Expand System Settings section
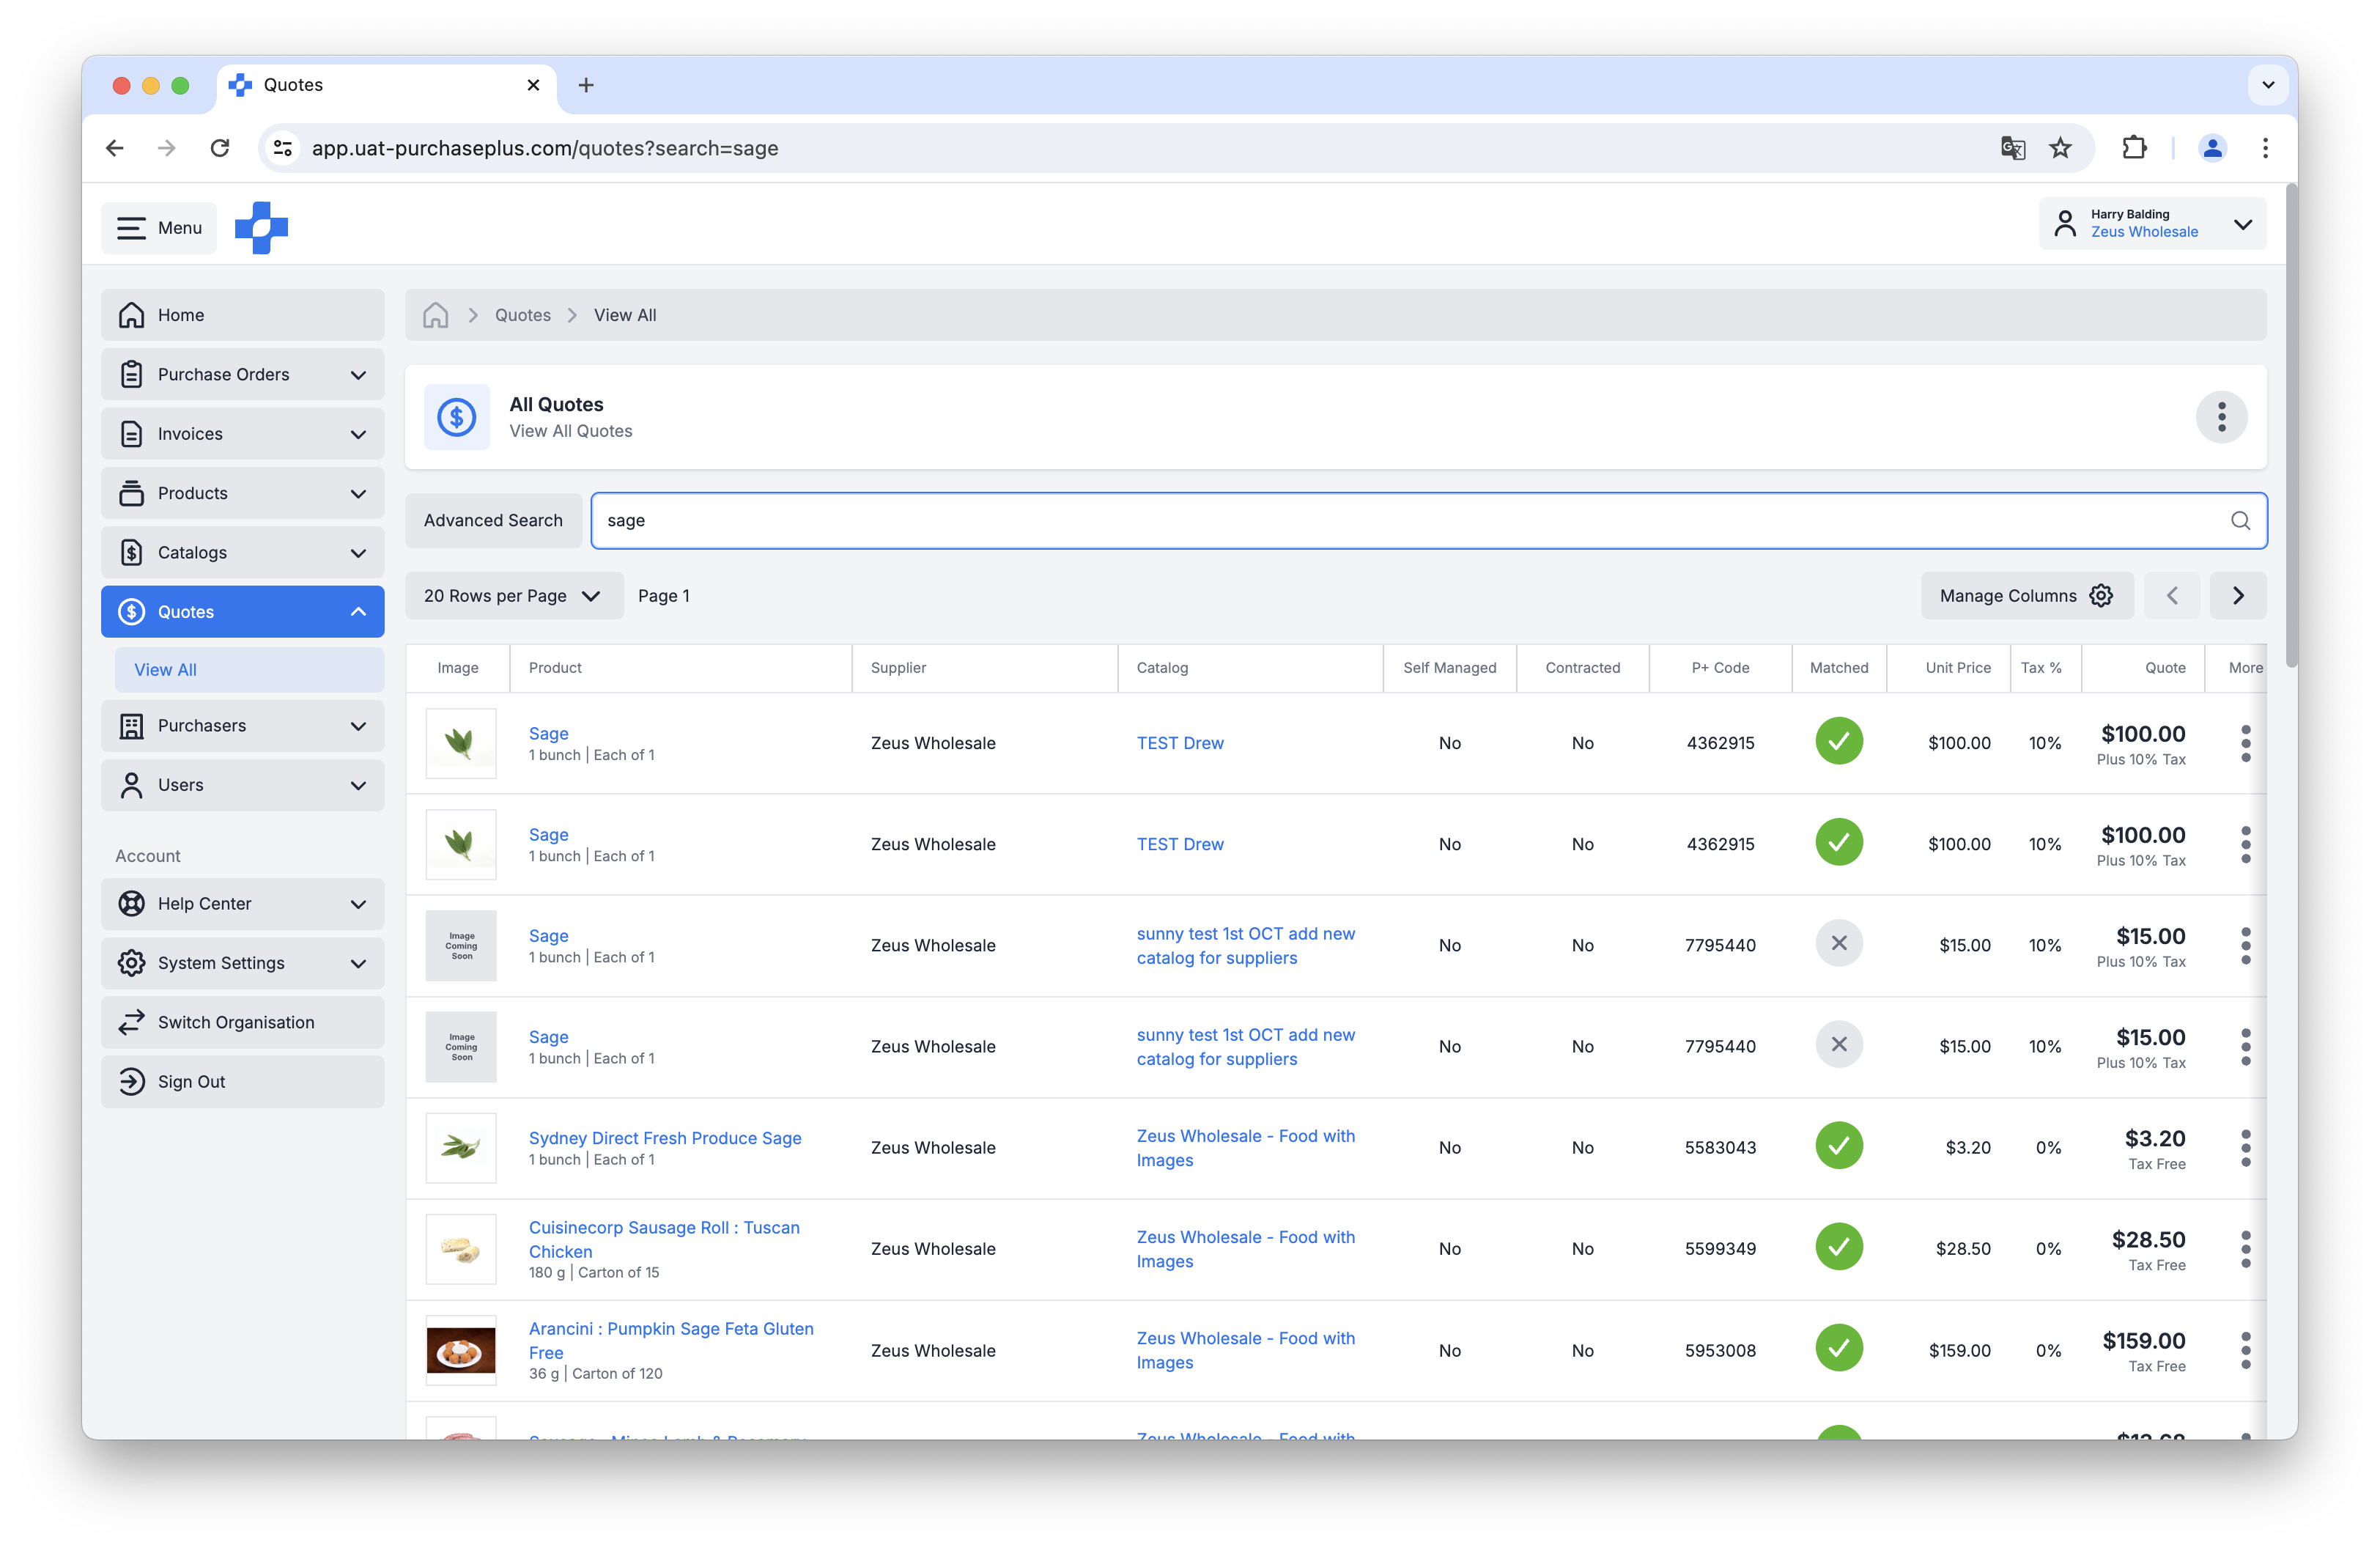Image resolution: width=2380 pixels, height=1548 pixels. pyautogui.click(x=242, y=963)
